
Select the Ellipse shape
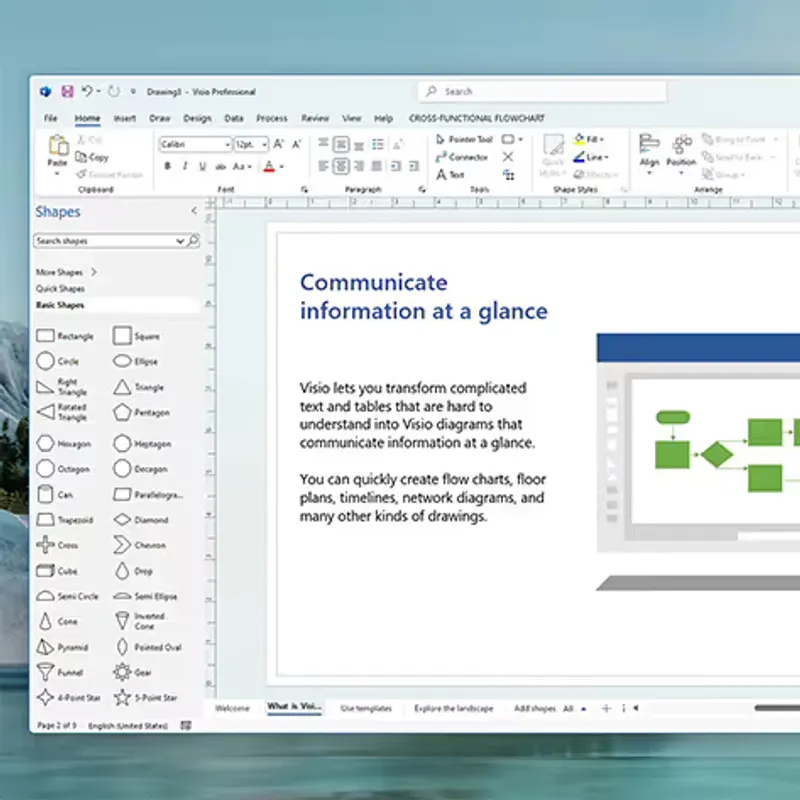135,361
